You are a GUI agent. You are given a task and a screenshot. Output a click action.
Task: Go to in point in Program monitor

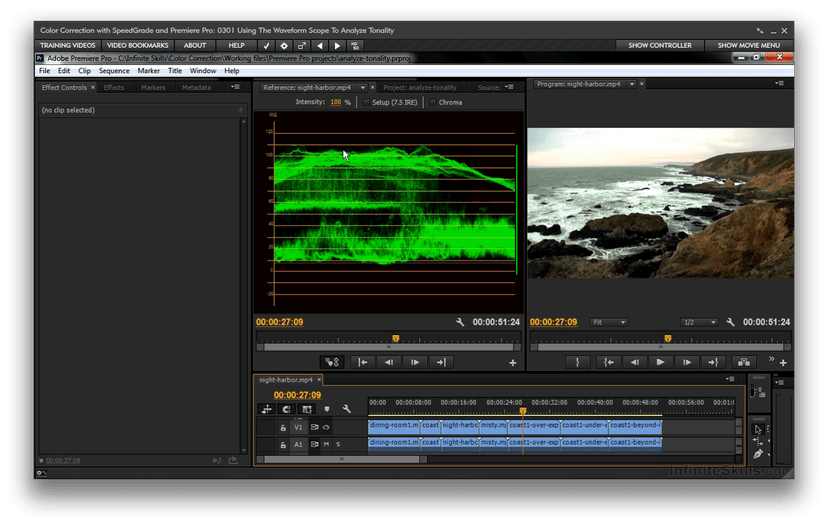pyautogui.click(x=608, y=362)
